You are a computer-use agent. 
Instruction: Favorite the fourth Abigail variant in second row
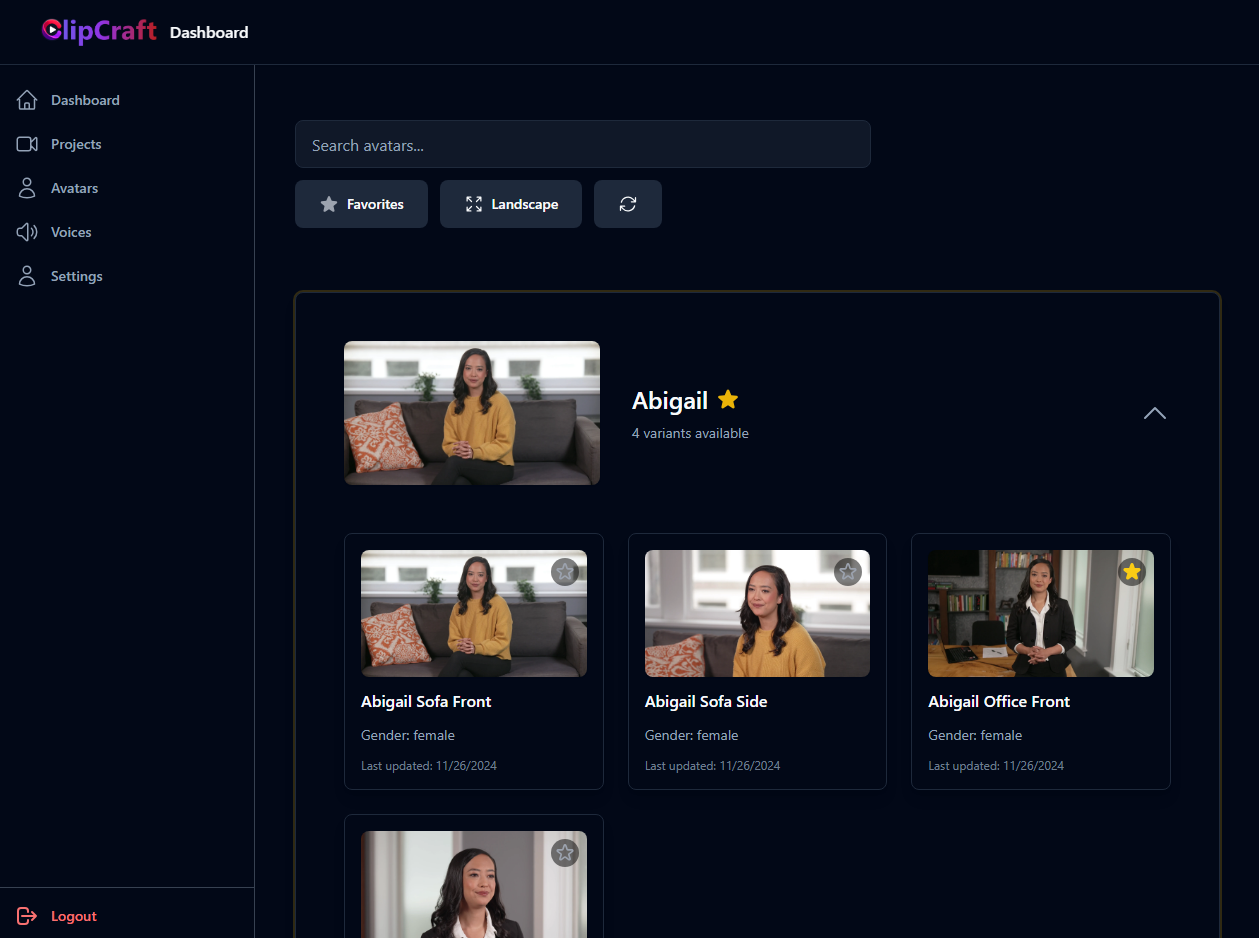pos(565,853)
